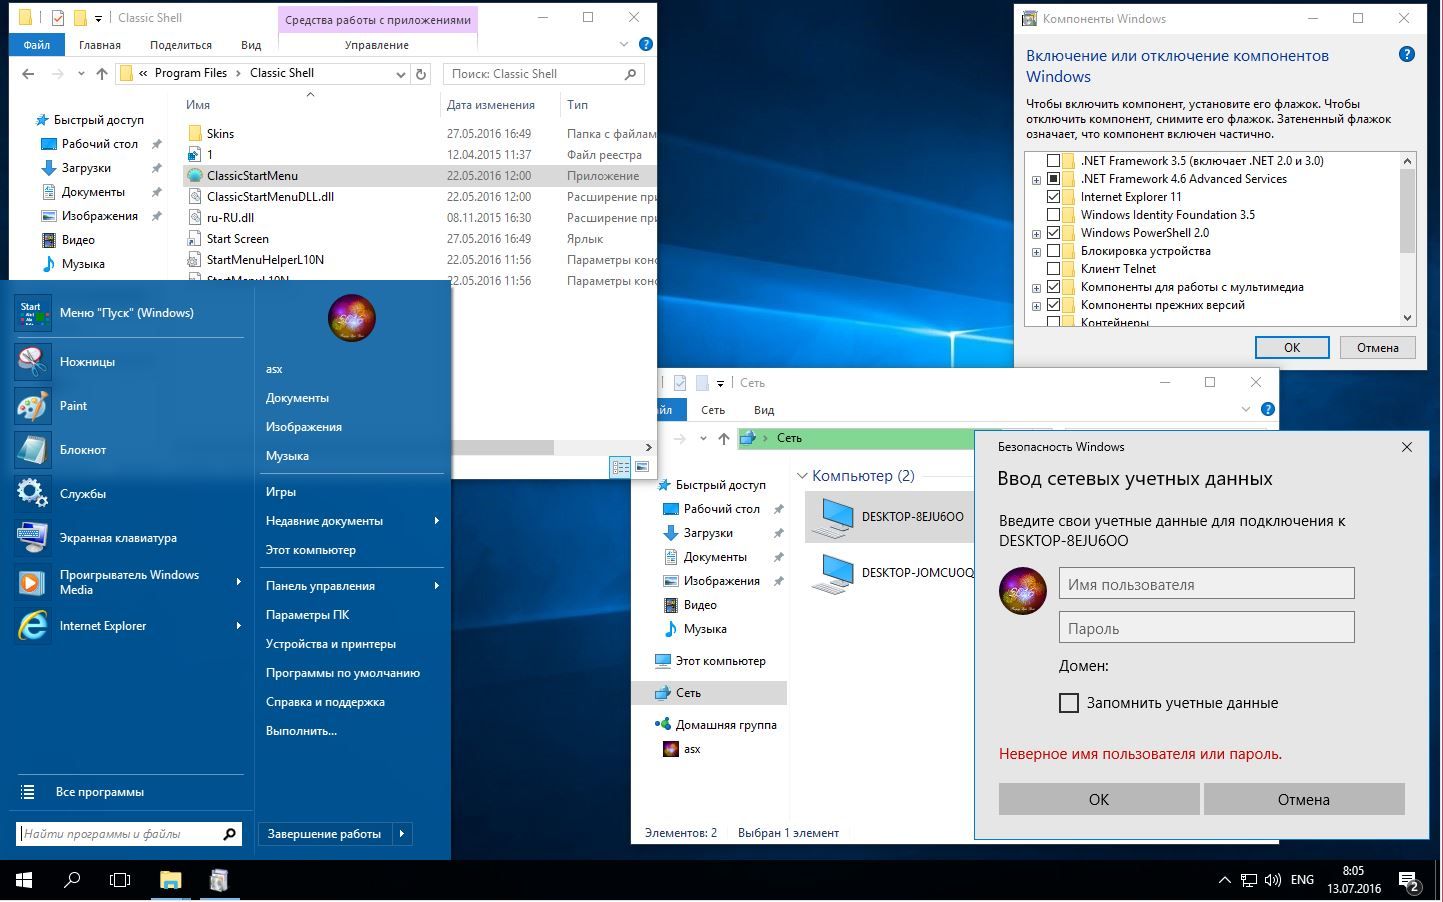
Task: Expand .NET Framework 4.6 Advanced Services tree
Action: 1036,180
